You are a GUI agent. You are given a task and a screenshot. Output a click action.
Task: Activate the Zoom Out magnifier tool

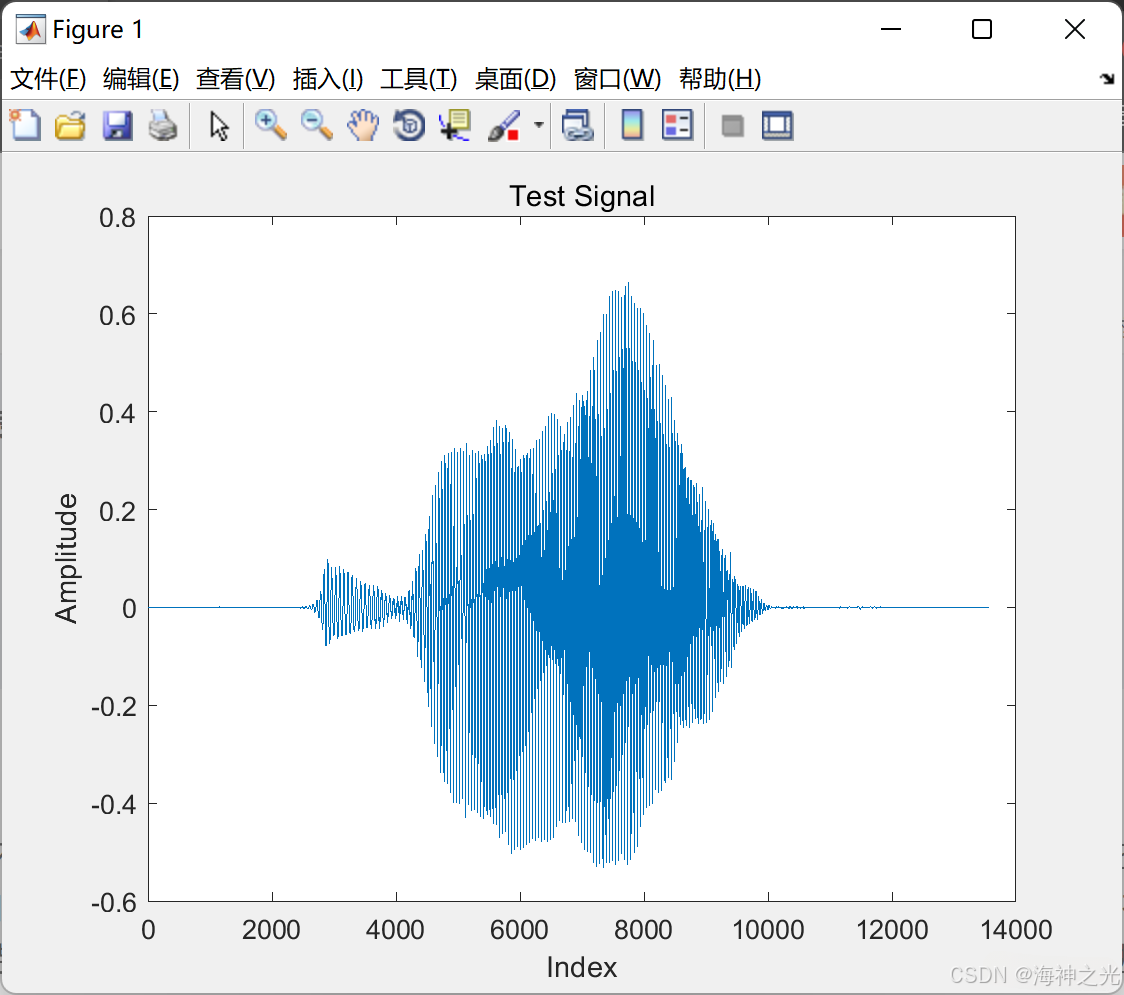[316, 125]
